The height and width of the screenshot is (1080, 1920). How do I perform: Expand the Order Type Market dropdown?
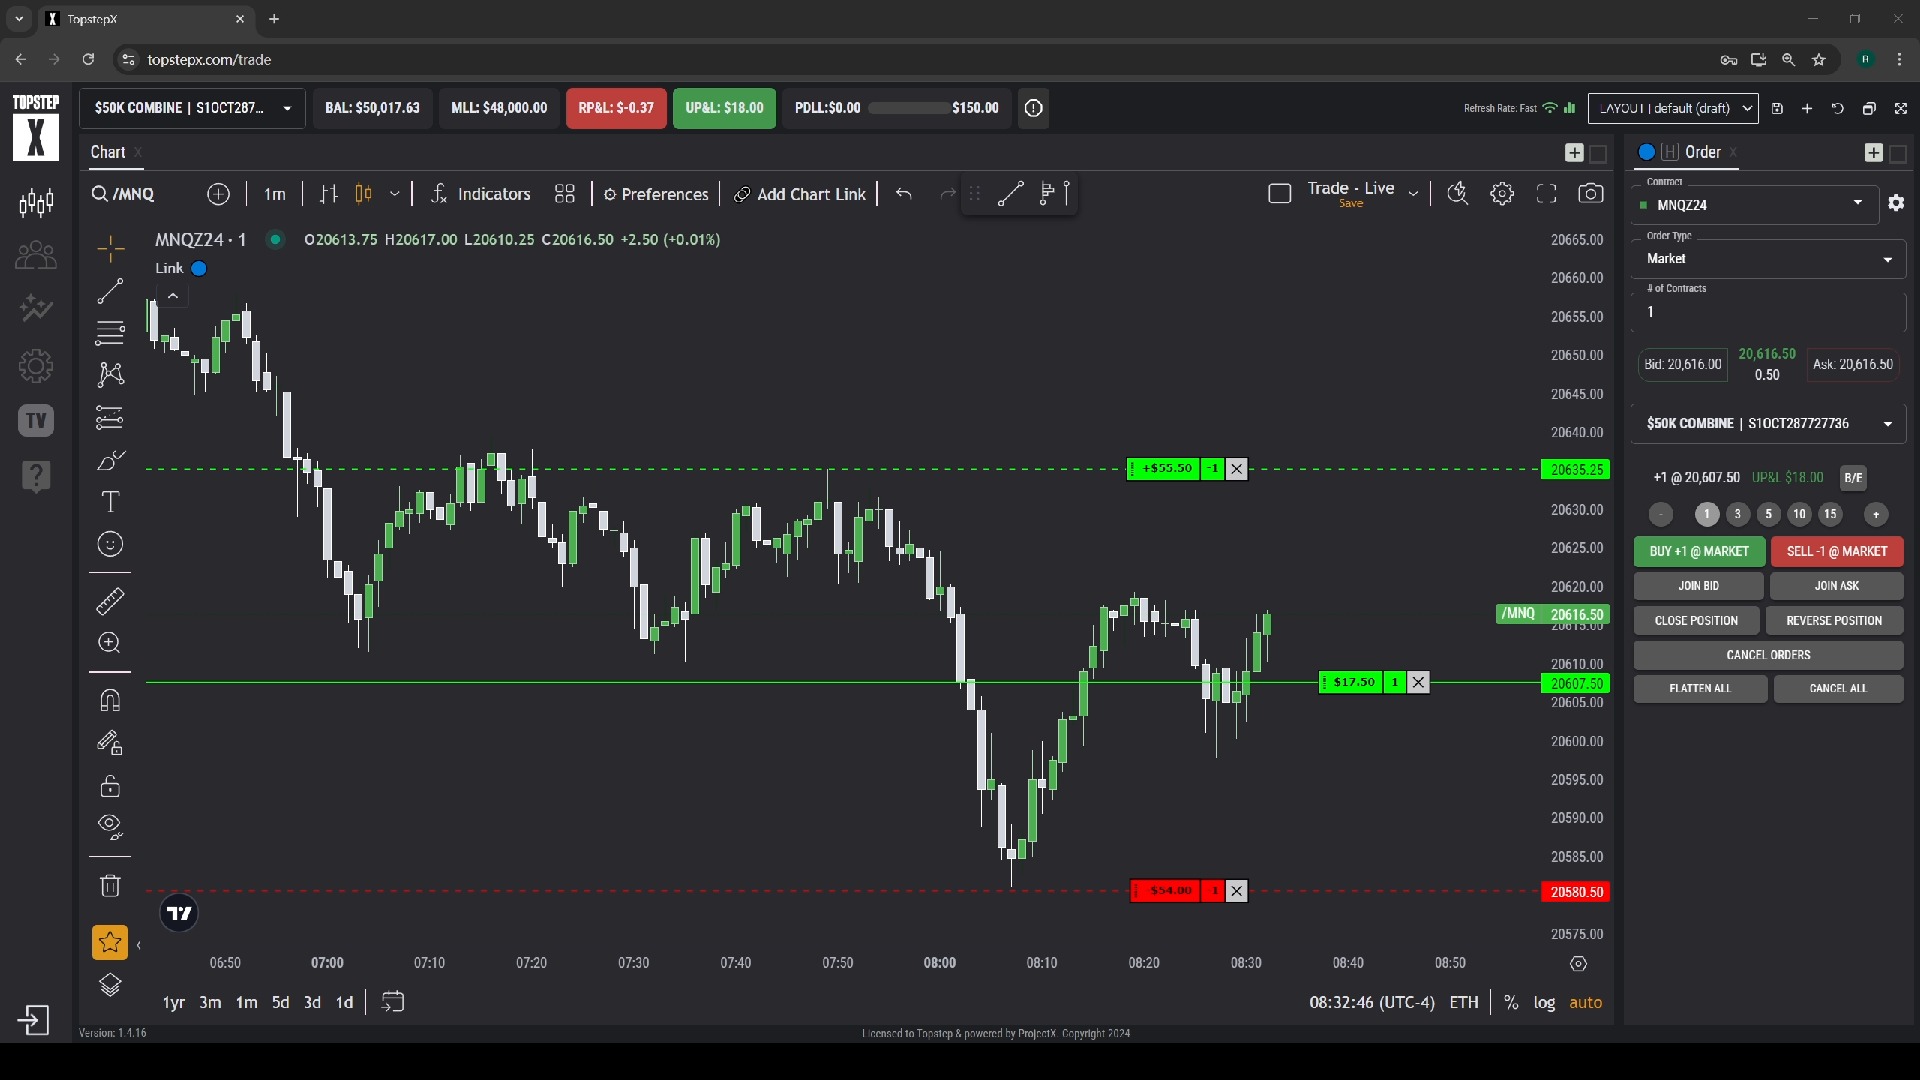click(x=1769, y=258)
